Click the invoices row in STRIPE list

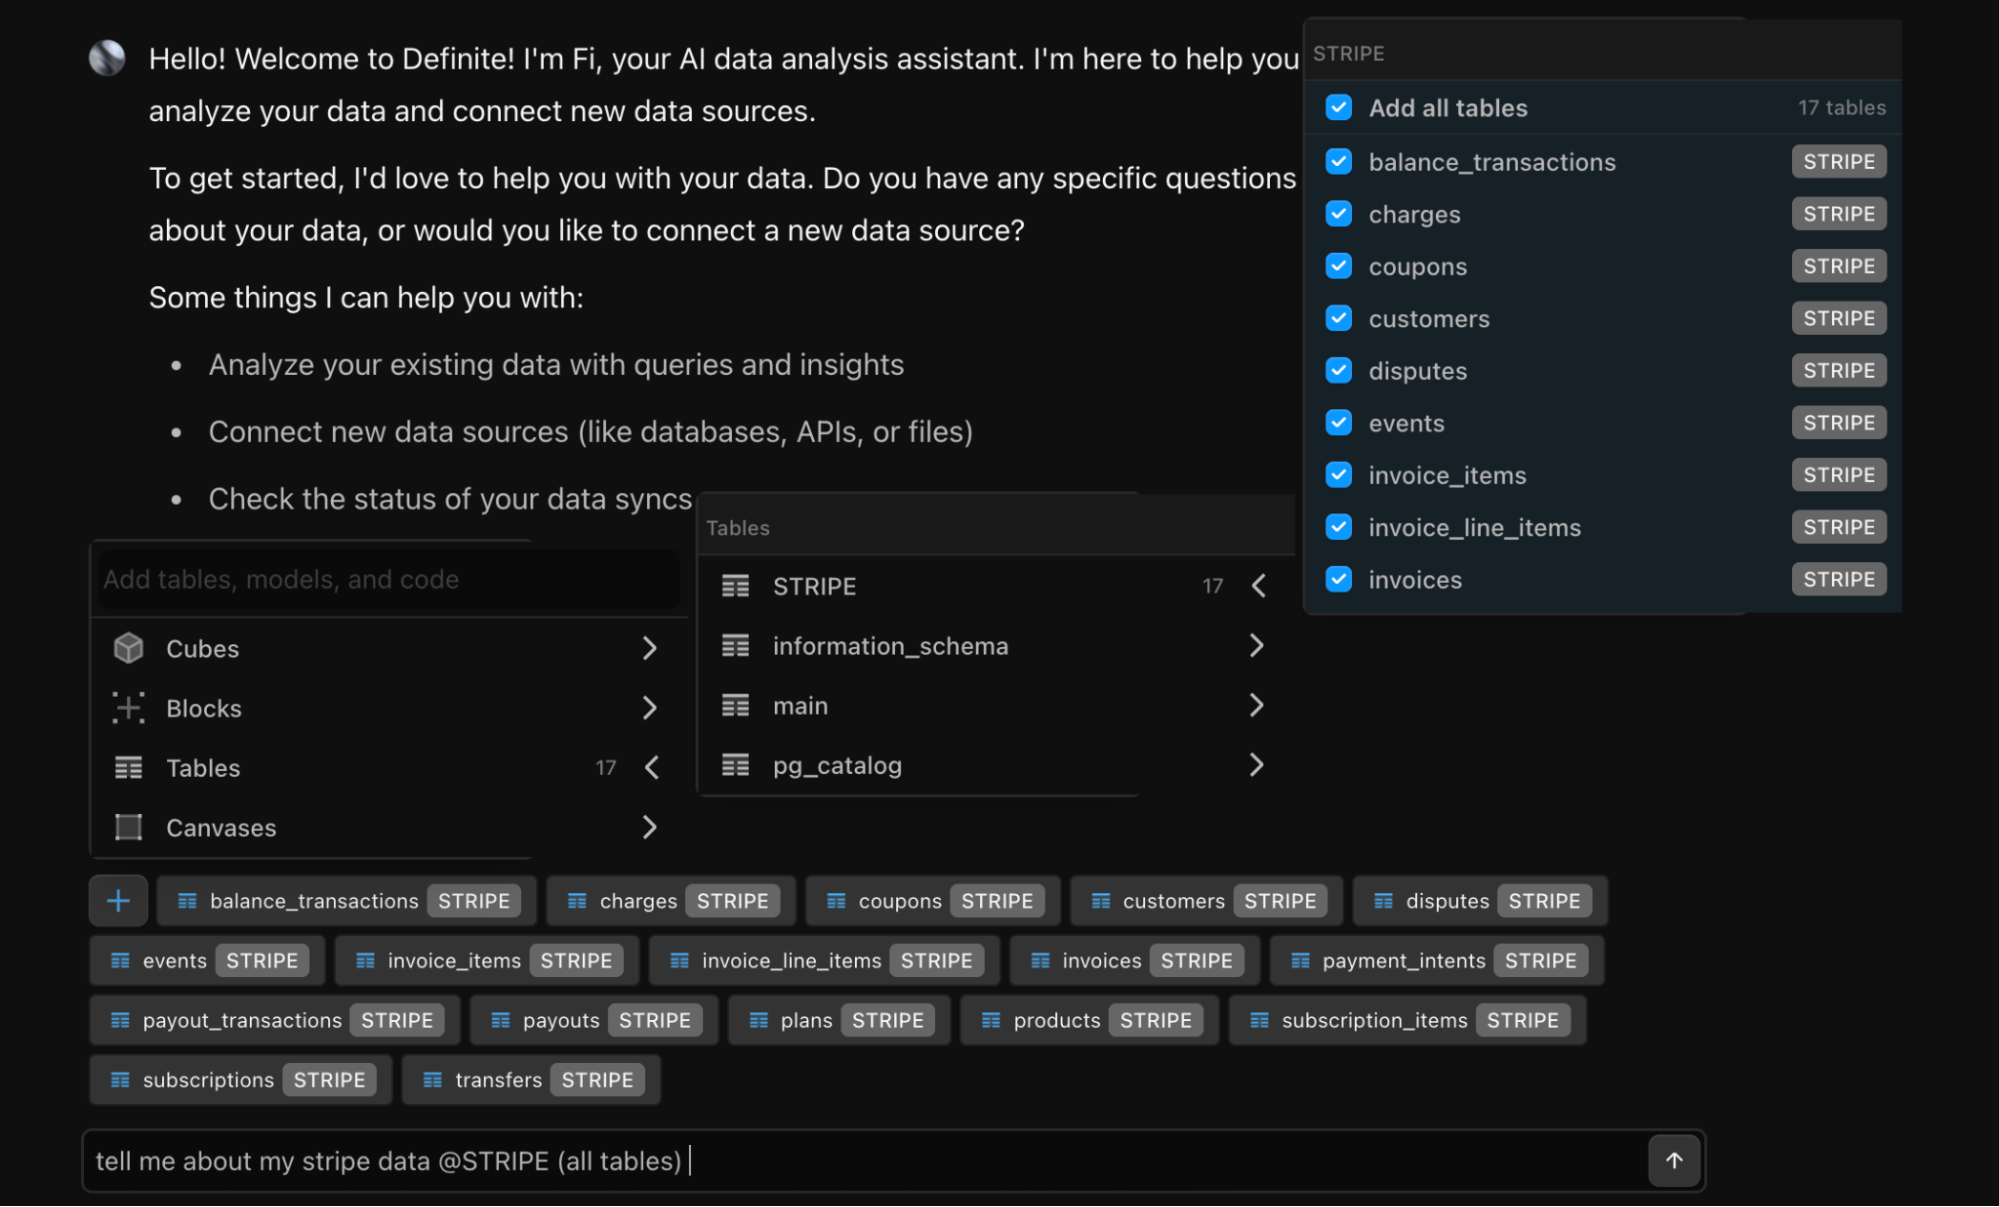coord(1605,580)
